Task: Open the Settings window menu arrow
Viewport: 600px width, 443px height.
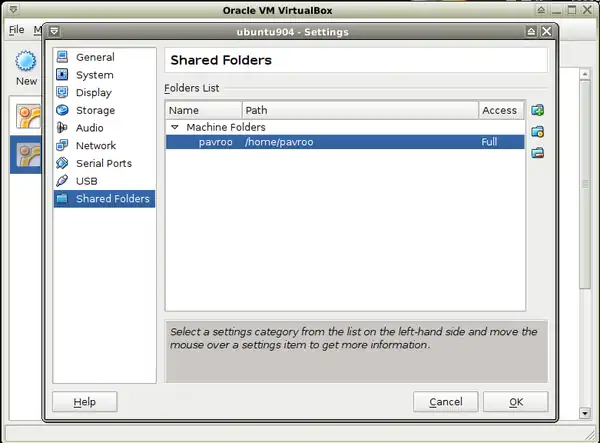Action: [x=54, y=32]
